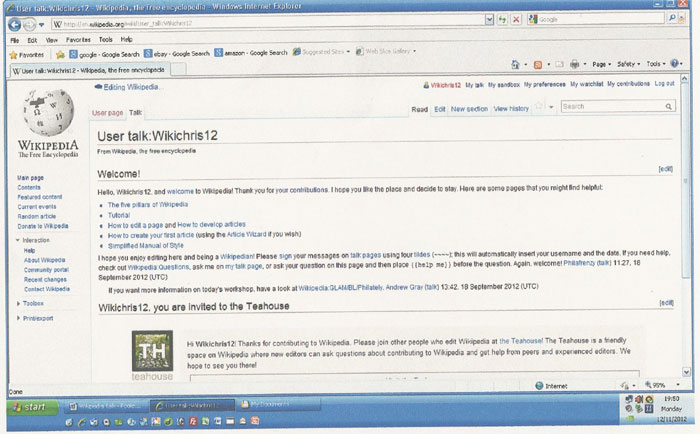Click the blue Help question mark icon
This screenshot has width=700, height=434.
[674, 63]
